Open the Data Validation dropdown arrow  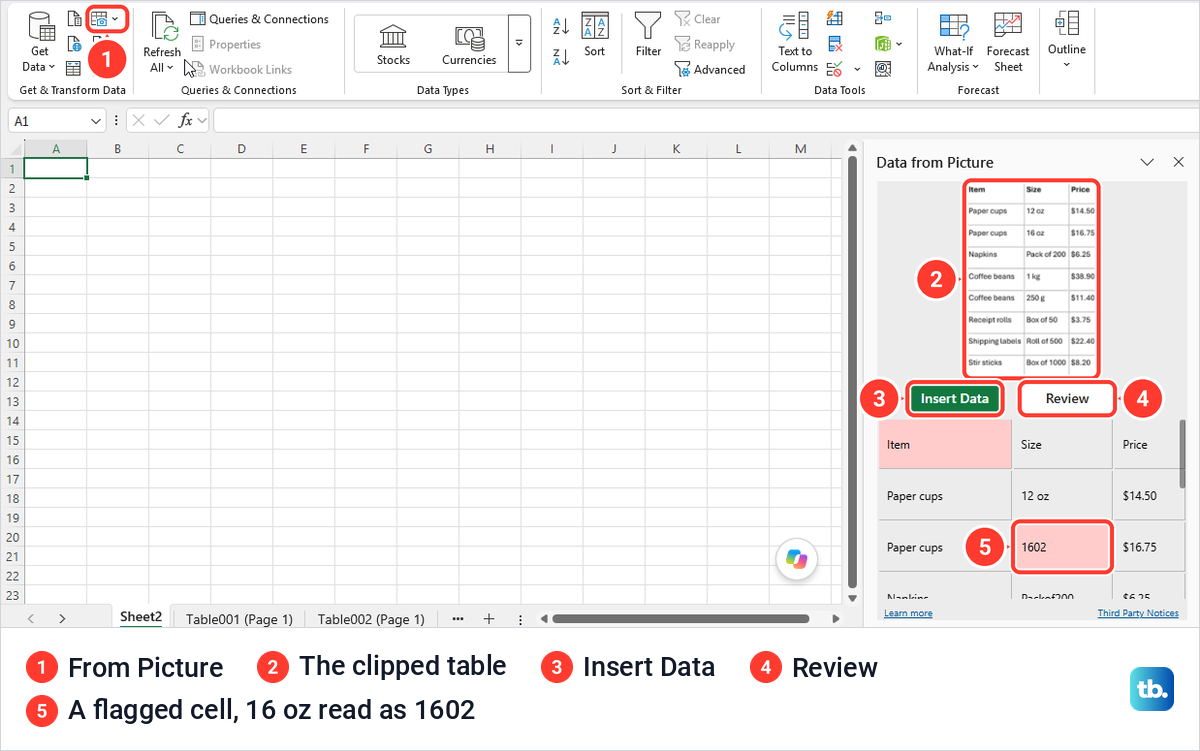[x=857, y=69]
